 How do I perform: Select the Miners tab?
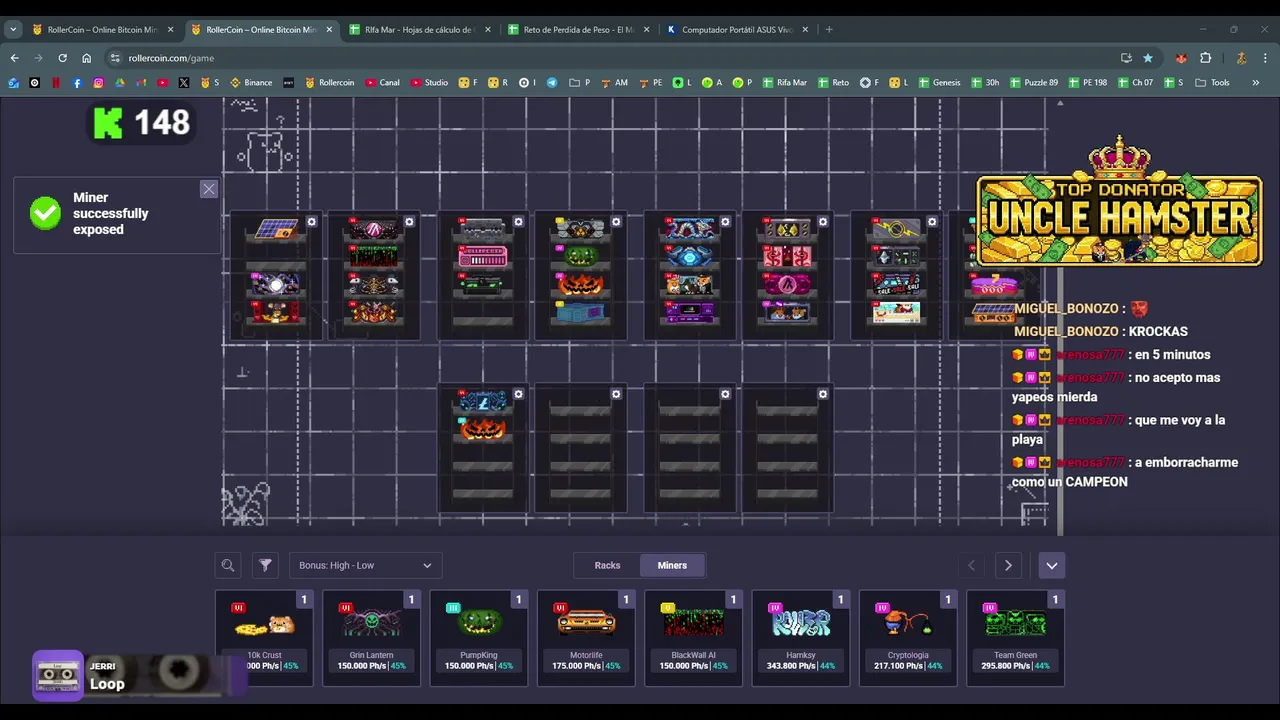pos(672,565)
